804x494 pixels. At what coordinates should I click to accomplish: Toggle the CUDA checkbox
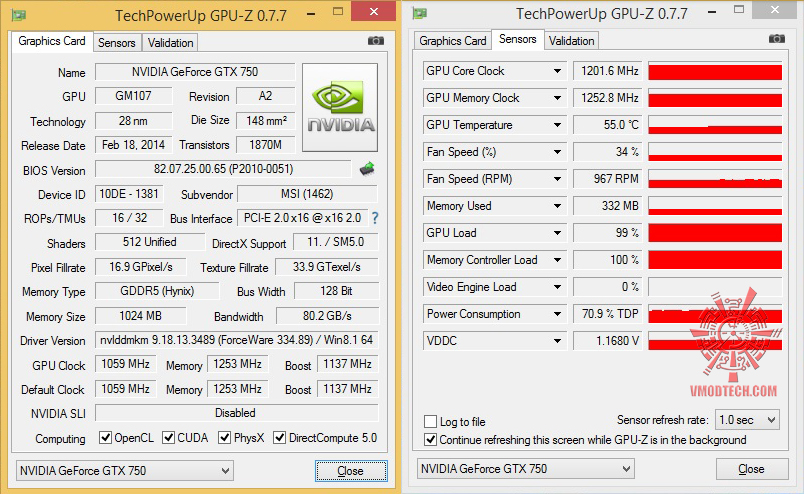point(169,438)
